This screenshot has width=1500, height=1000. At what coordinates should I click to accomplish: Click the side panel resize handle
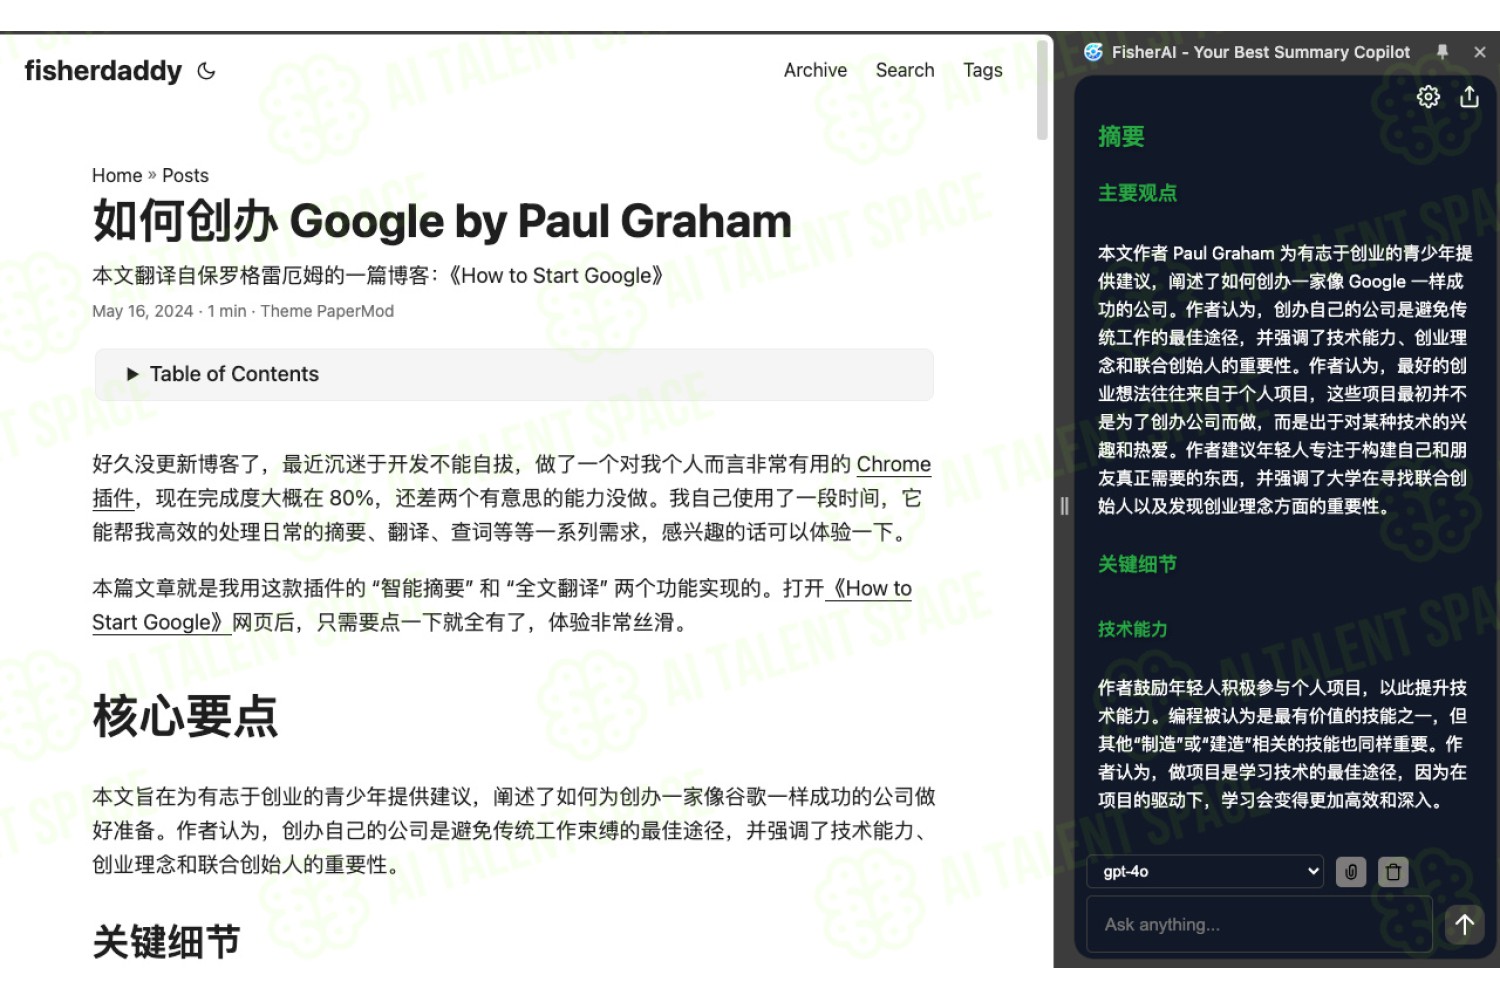(x=1064, y=506)
